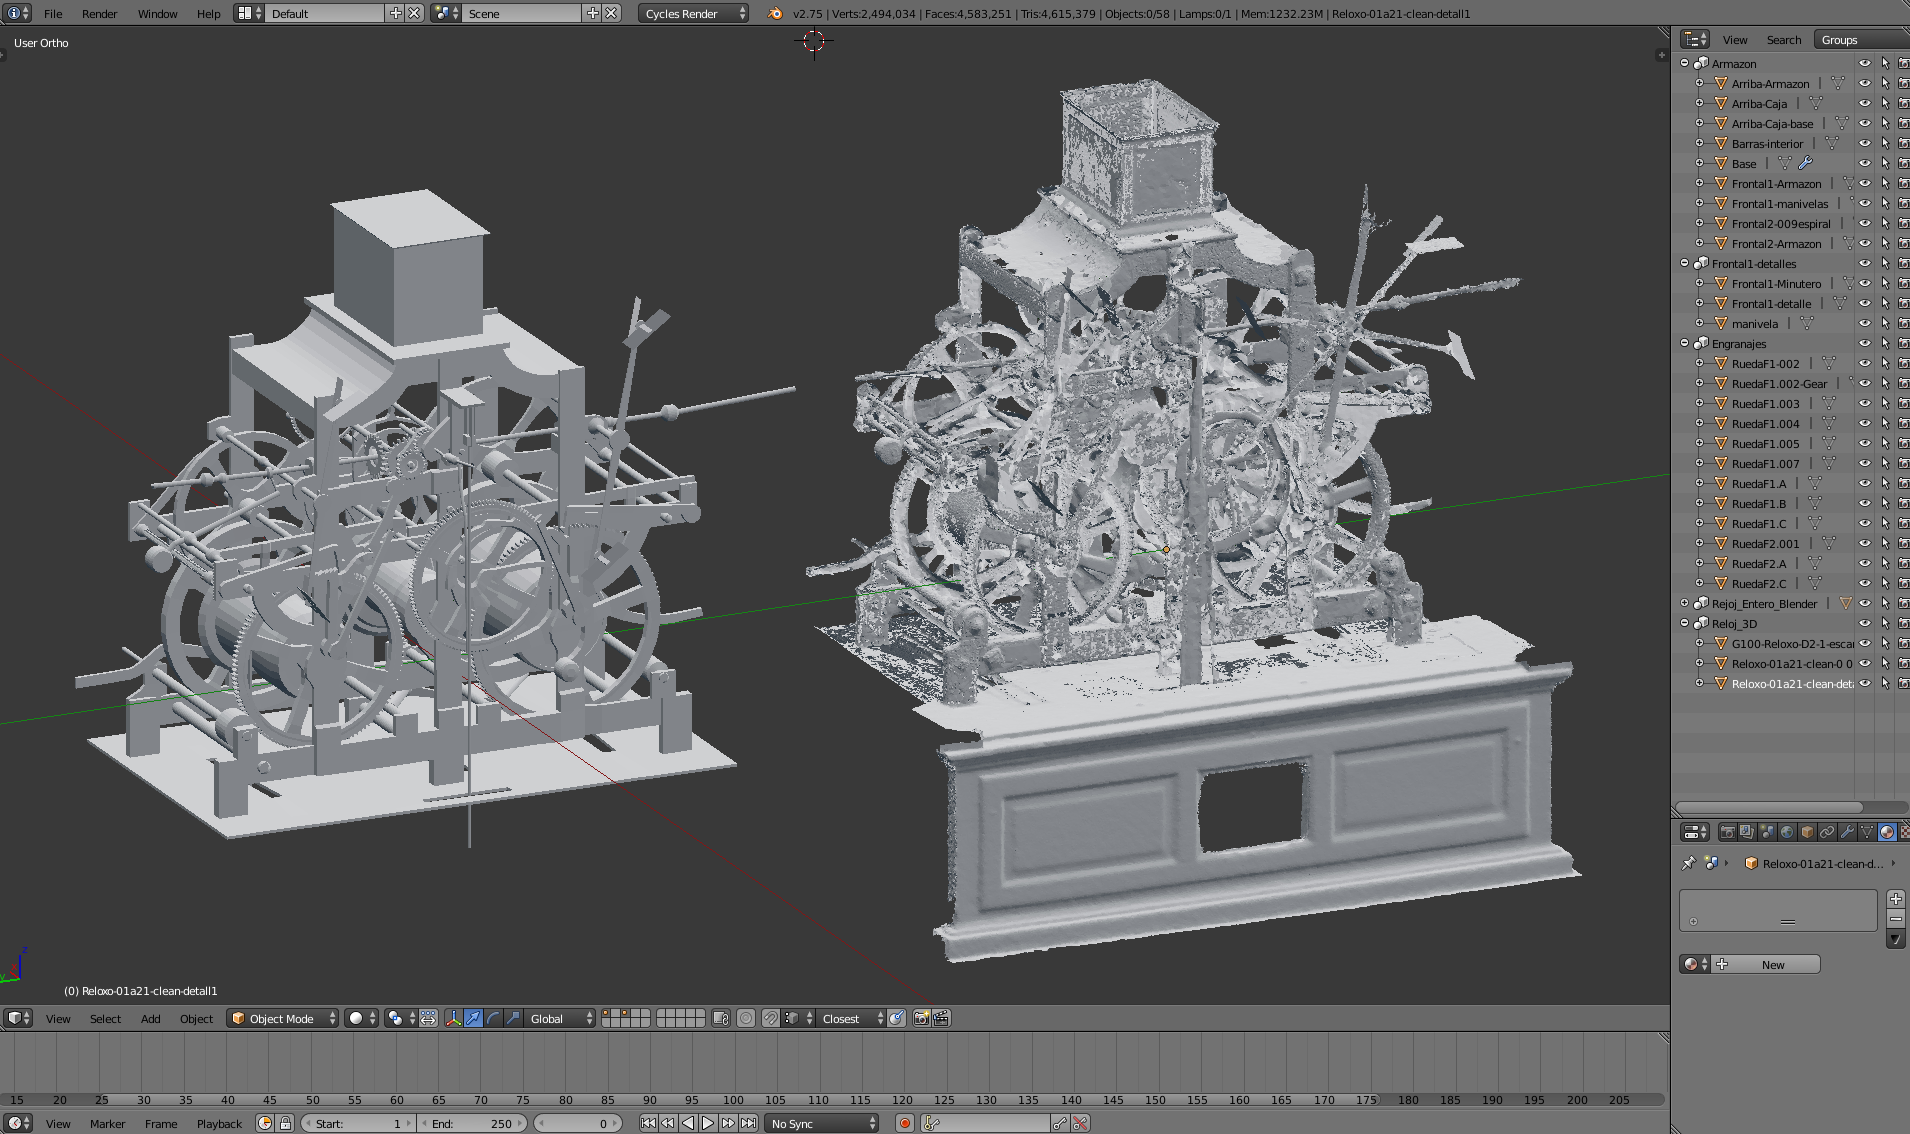Toggle visibility of RuedaF1.A
Viewport: 1910px width, 1134px height.
(x=1864, y=483)
